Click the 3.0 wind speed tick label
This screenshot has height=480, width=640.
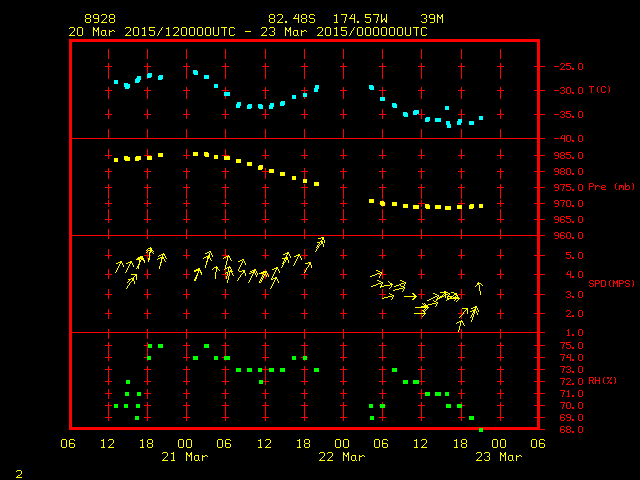tap(574, 295)
